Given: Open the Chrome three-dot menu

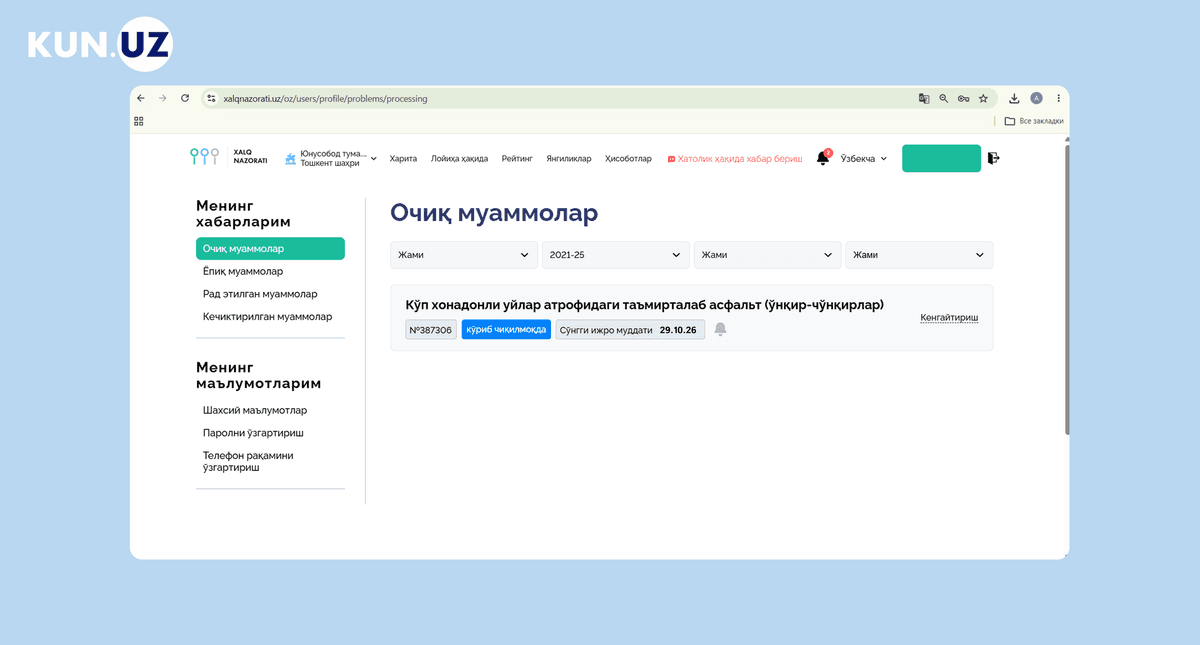Looking at the screenshot, I should pyautogui.click(x=1058, y=98).
